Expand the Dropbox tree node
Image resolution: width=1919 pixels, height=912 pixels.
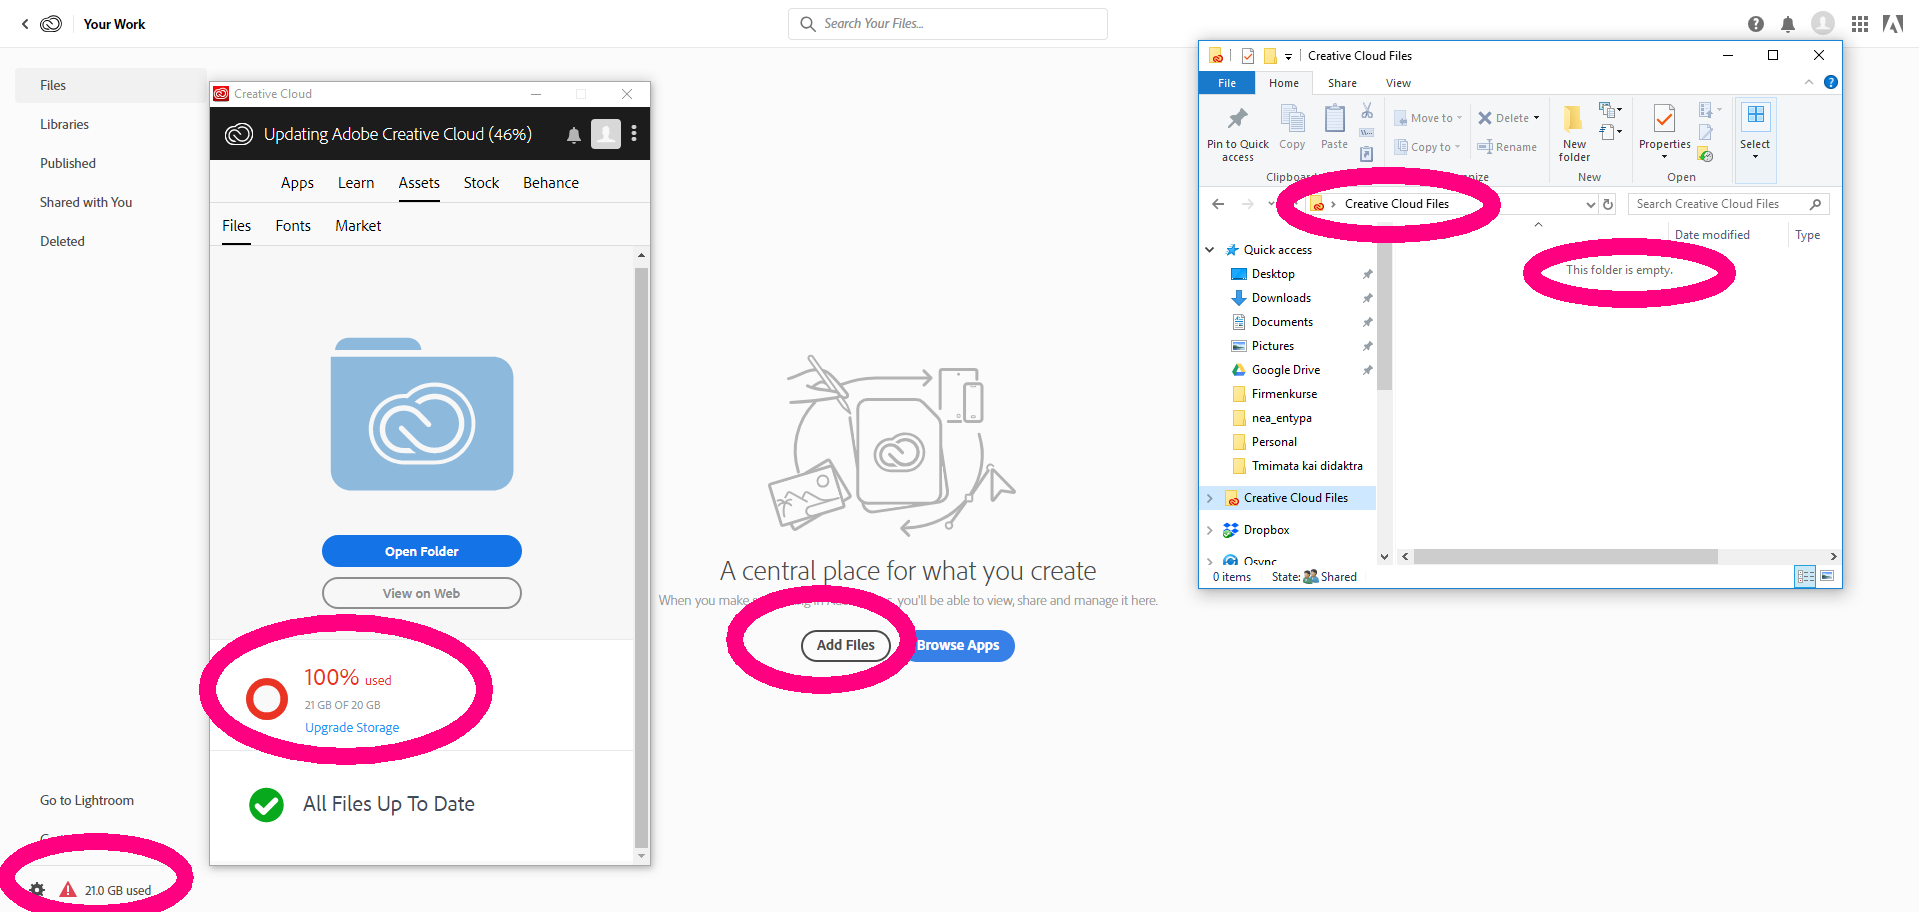click(x=1210, y=530)
